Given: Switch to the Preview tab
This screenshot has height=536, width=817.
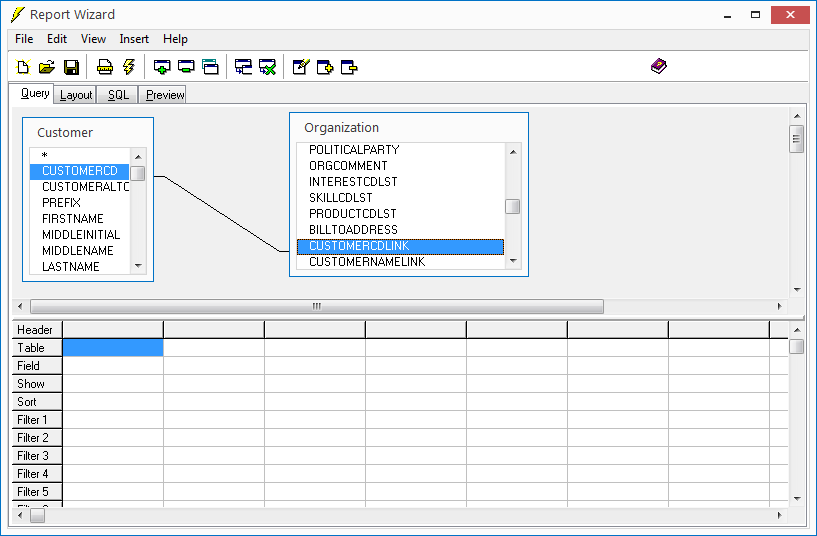Looking at the screenshot, I should (x=165, y=95).
